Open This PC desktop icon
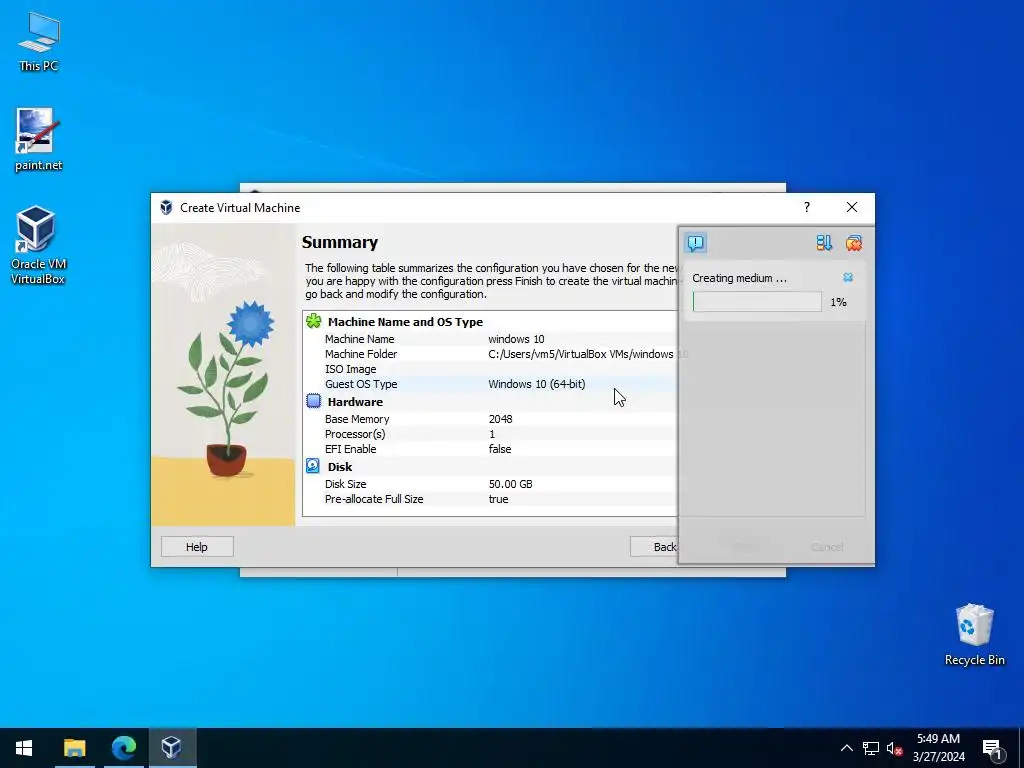The height and width of the screenshot is (768, 1024). 39,42
